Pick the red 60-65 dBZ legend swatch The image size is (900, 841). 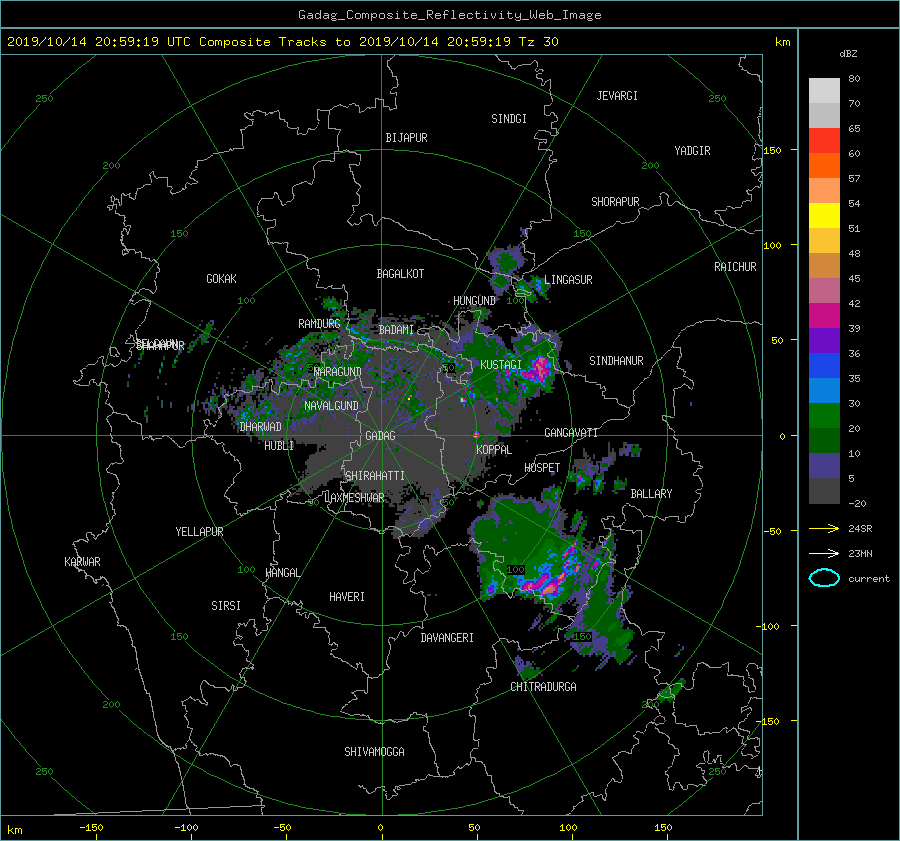coord(824,141)
